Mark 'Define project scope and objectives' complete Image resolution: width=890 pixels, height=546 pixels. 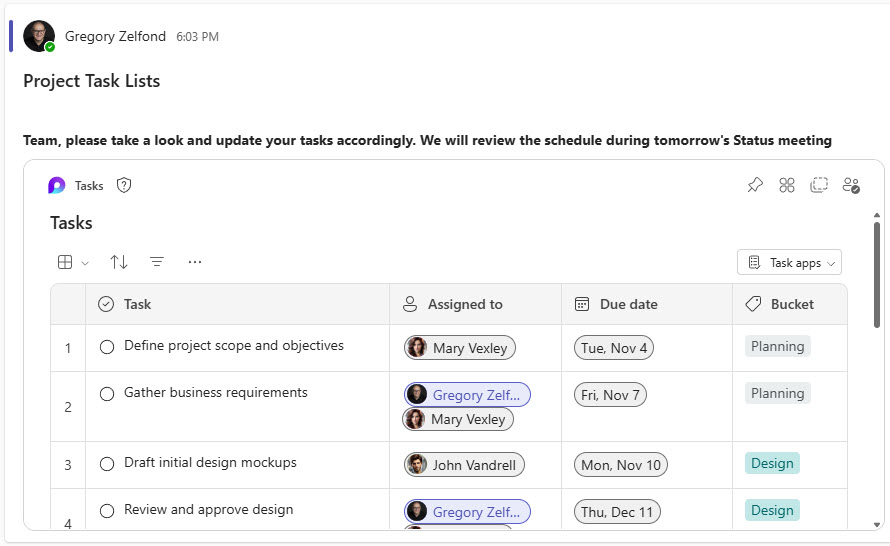point(107,347)
